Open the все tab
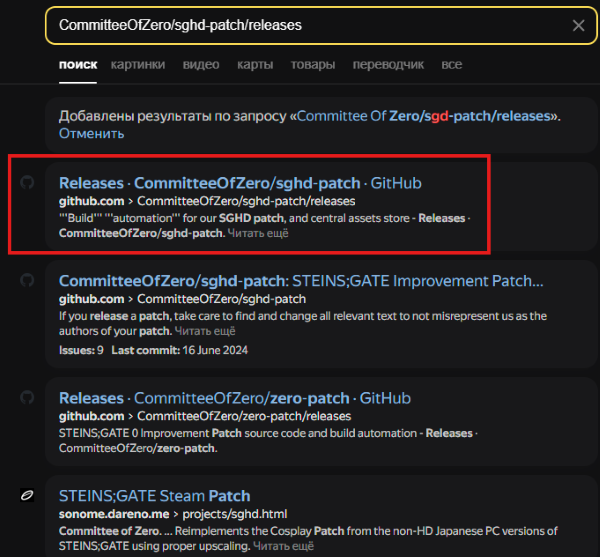The image size is (600, 557). [x=452, y=65]
